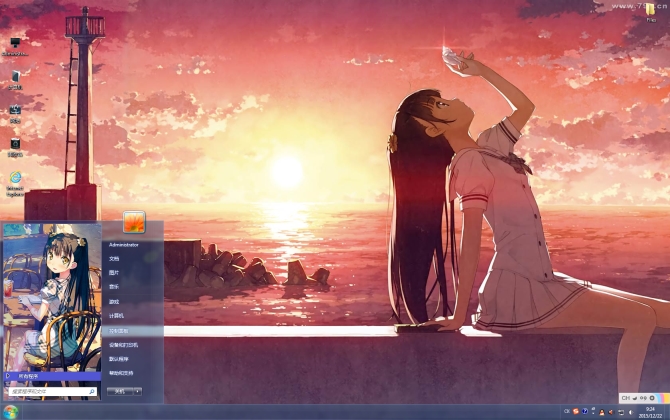Image resolution: width=670 pixels, height=420 pixels.
Task: Open 游戏 in the Start menu
Action: pyautogui.click(x=114, y=302)
